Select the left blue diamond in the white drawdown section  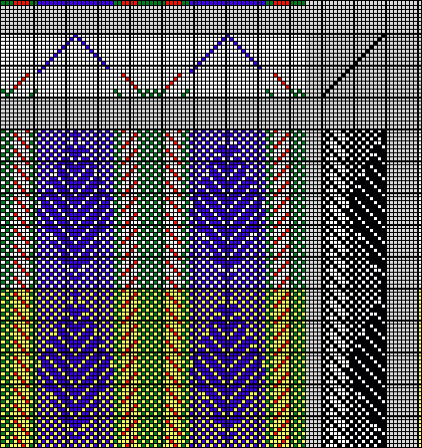75,209
